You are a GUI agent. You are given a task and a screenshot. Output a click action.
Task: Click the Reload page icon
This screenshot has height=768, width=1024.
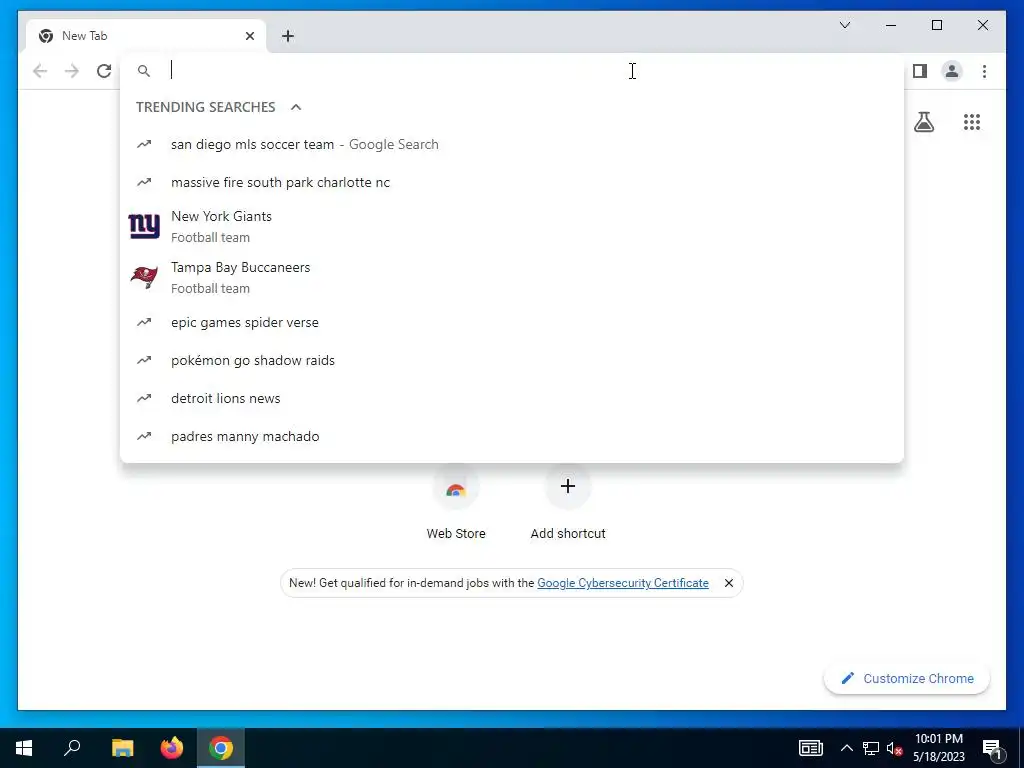pos(104,71)
